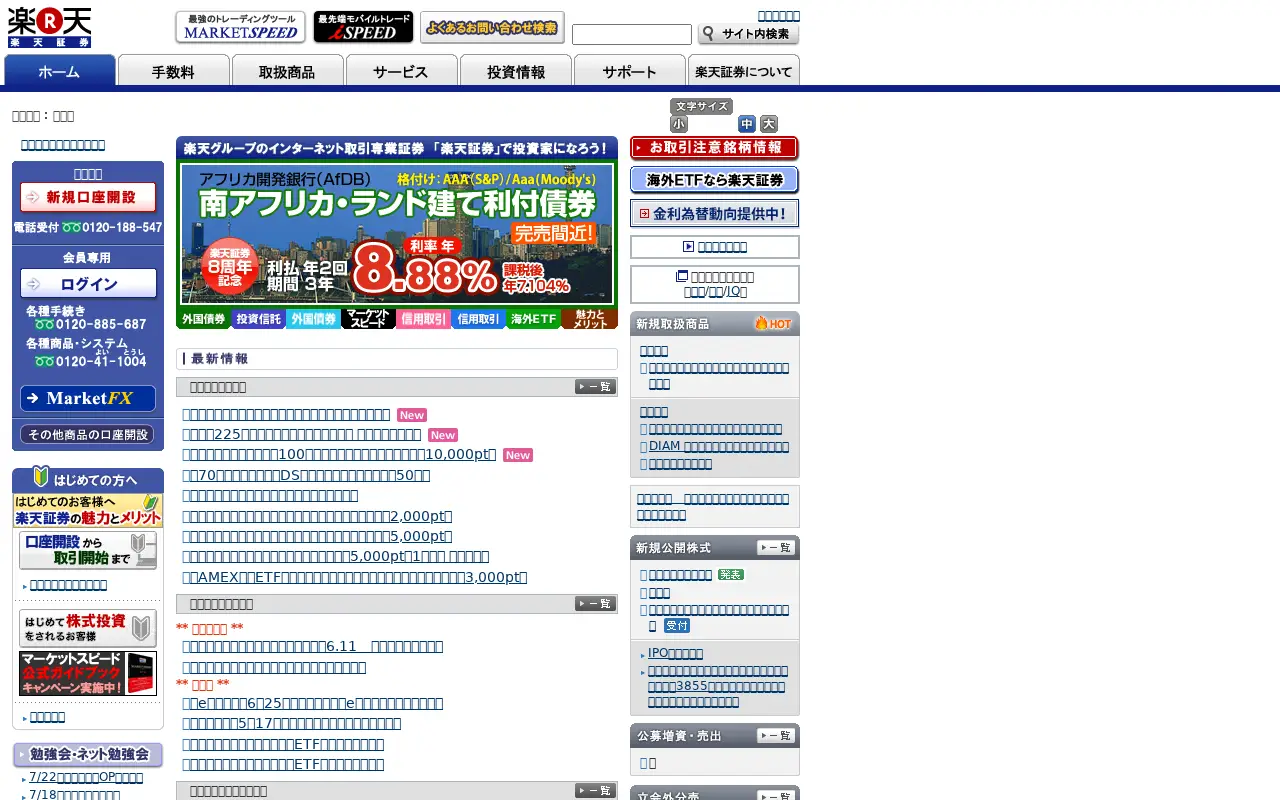Click the 海外ETFなら楽天証券 banner

click(x=715, y=181)
